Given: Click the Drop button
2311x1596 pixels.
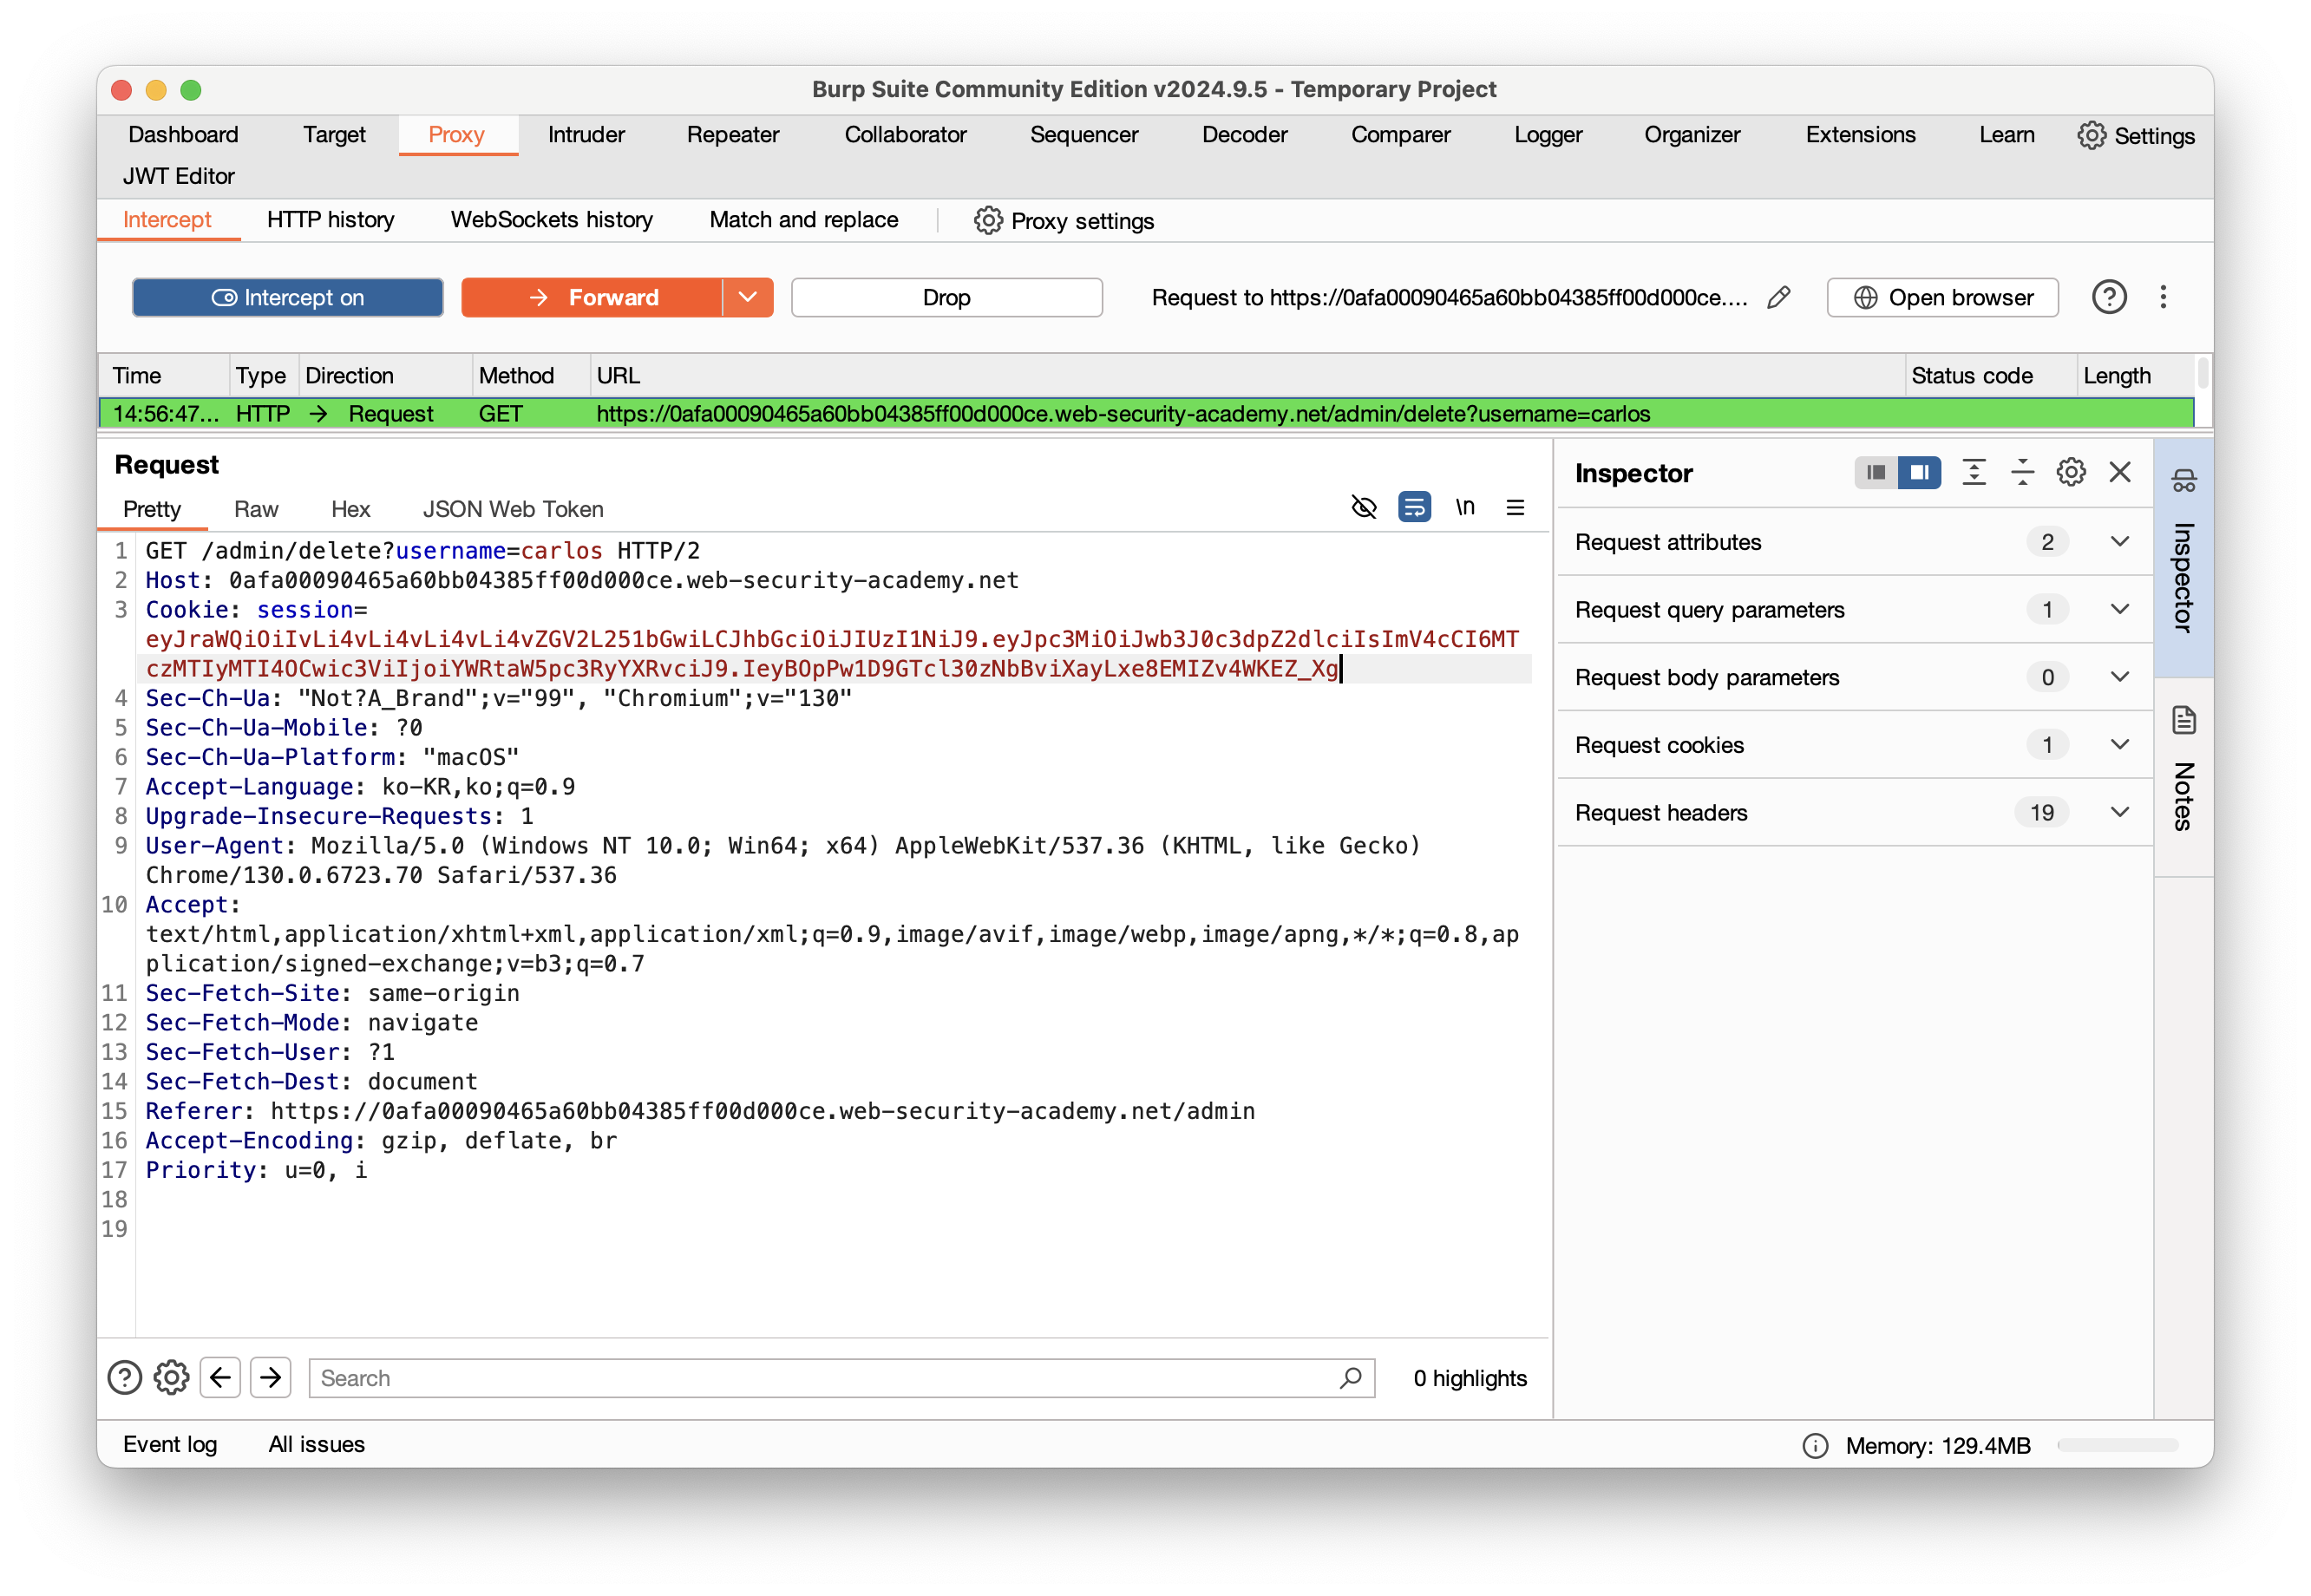Looking at the screenshot, I should tap(946, 298).
